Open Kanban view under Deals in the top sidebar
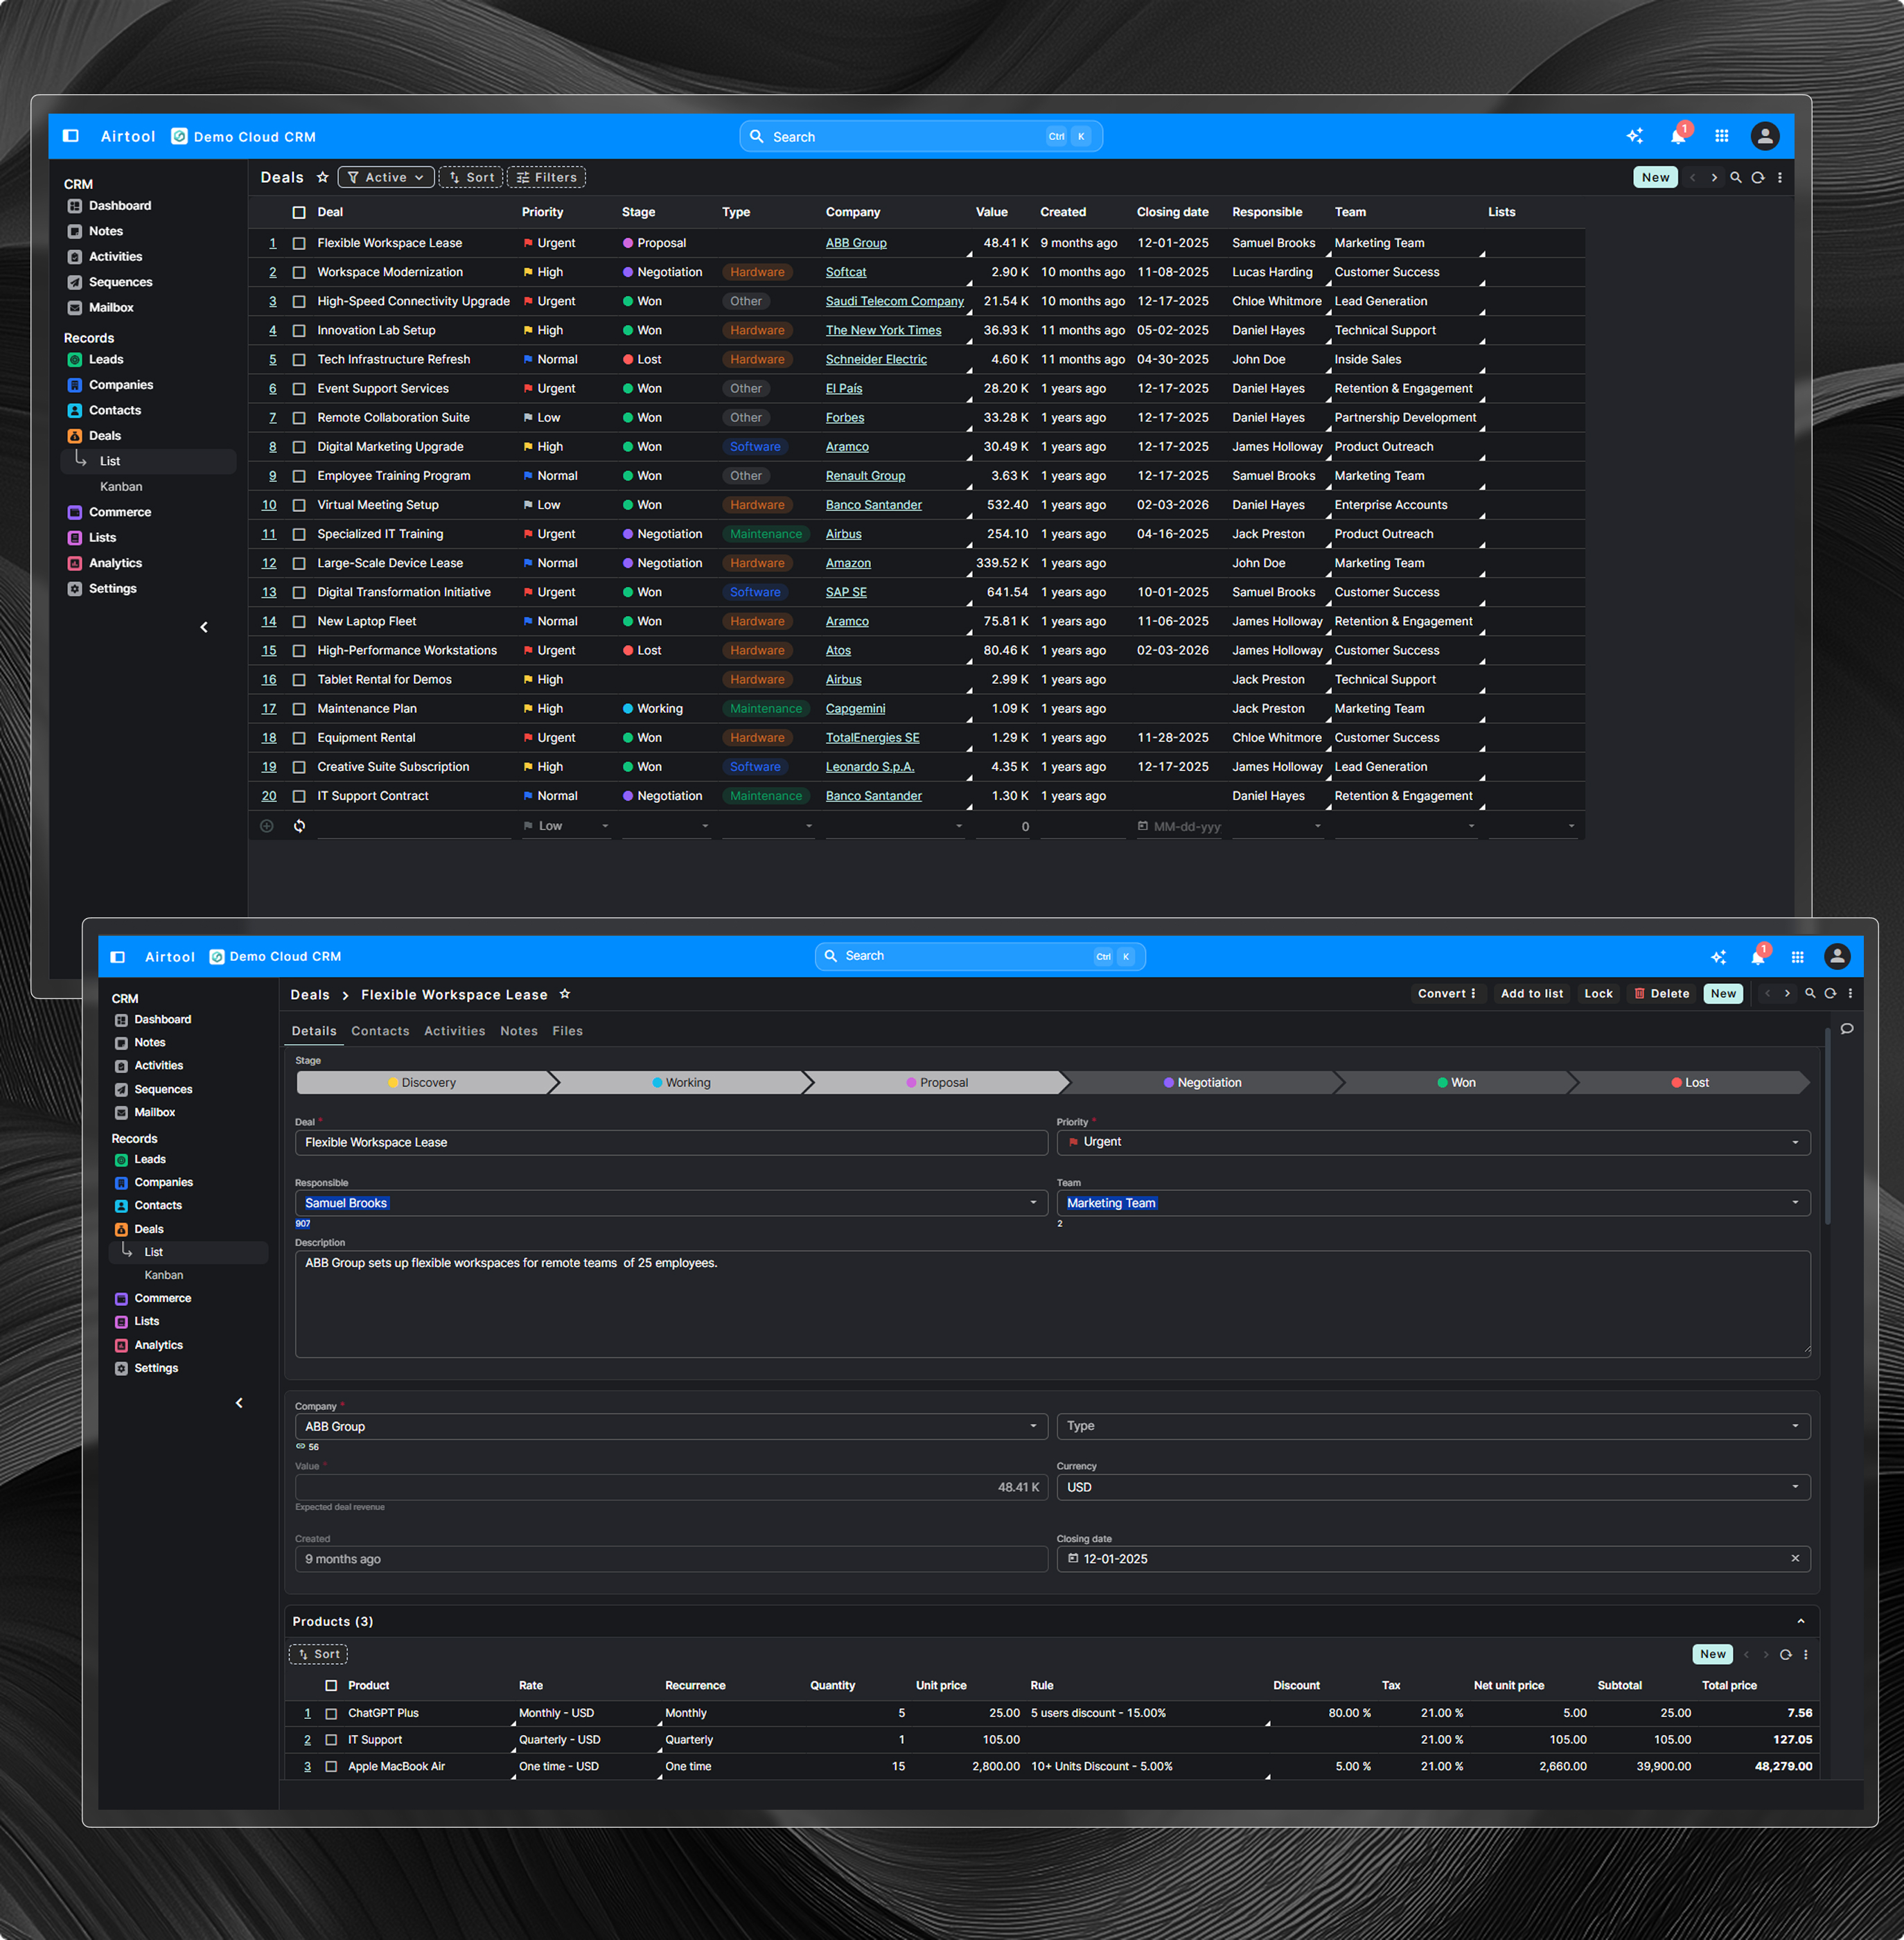The width and height of the screenshot is (1904, 1940). (121, 487)
